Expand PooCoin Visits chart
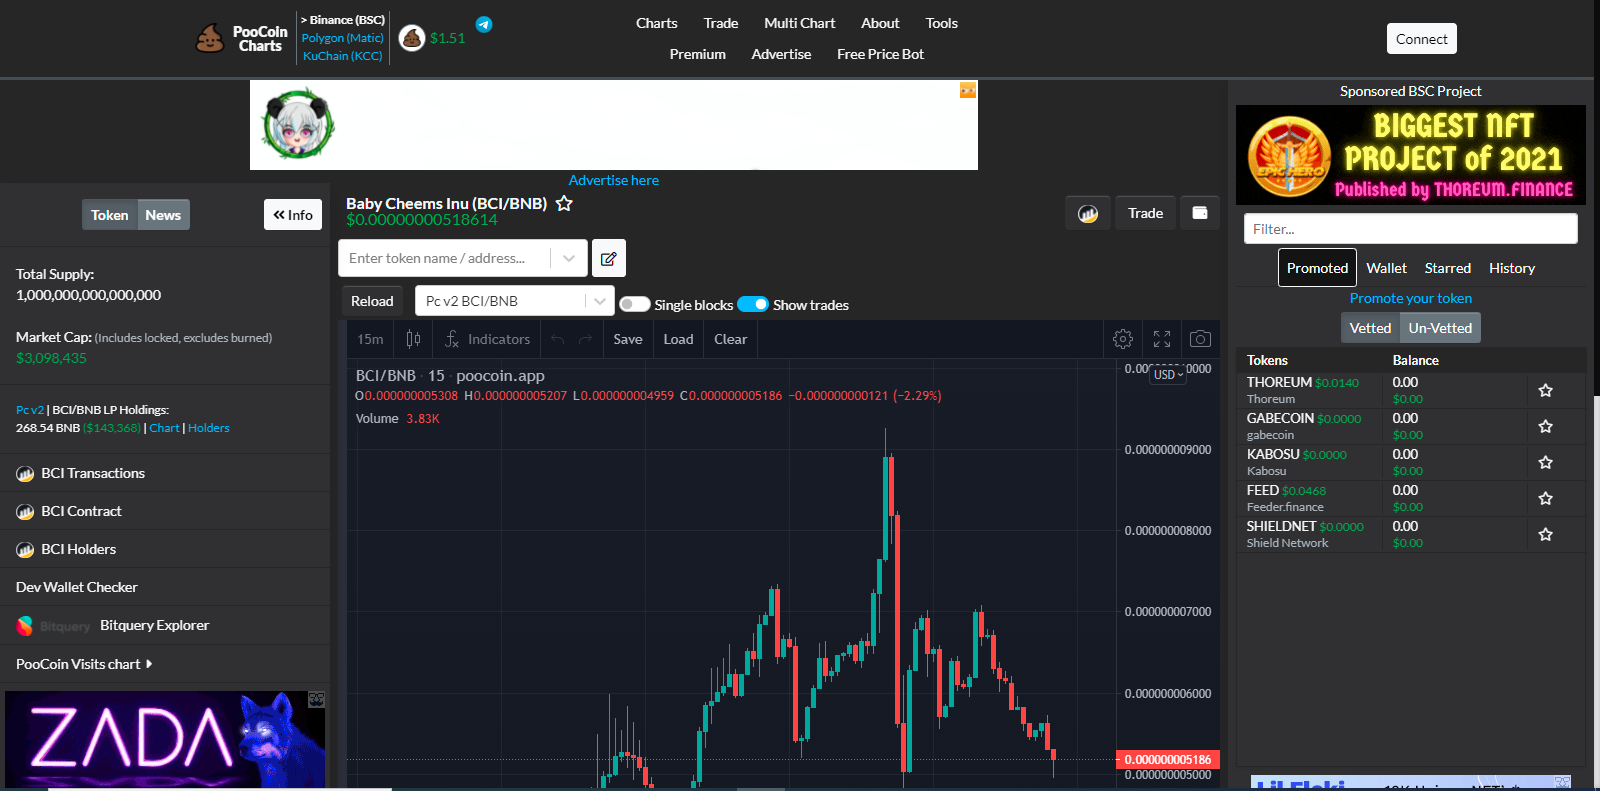This screenshot has width=1600, height=791. [84, 664]
